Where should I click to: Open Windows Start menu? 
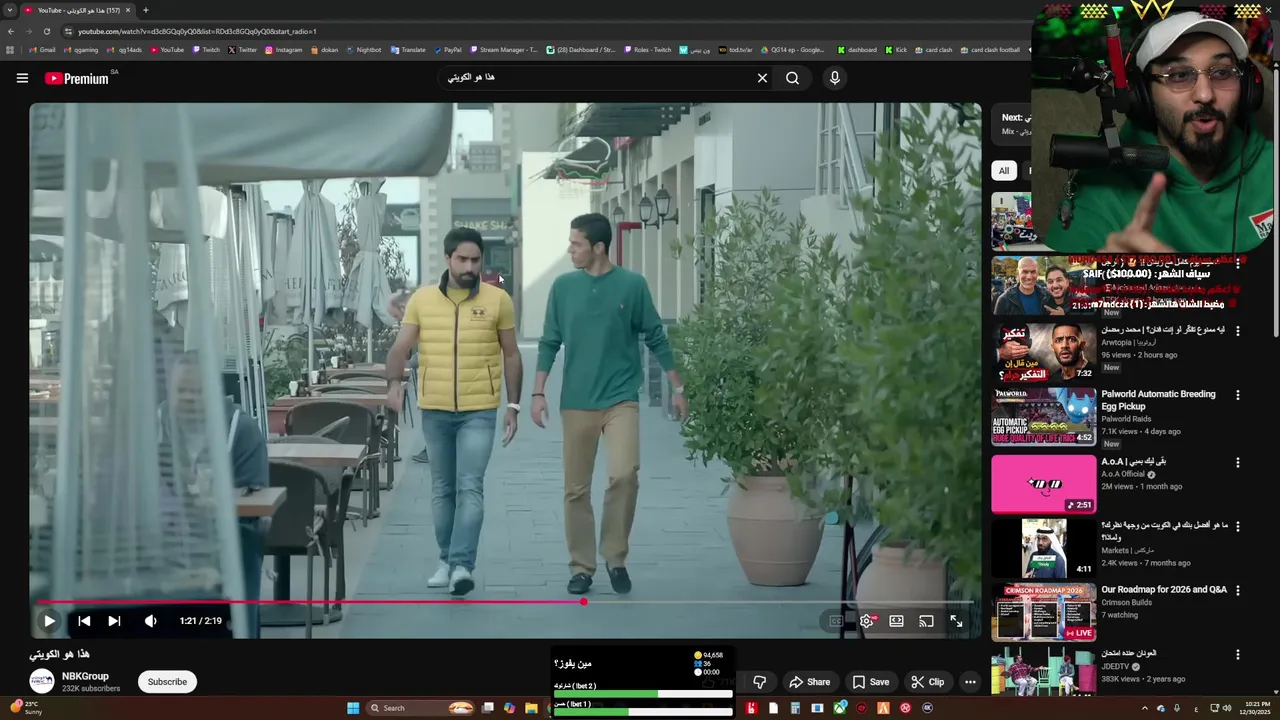click(x=353, y=708)
